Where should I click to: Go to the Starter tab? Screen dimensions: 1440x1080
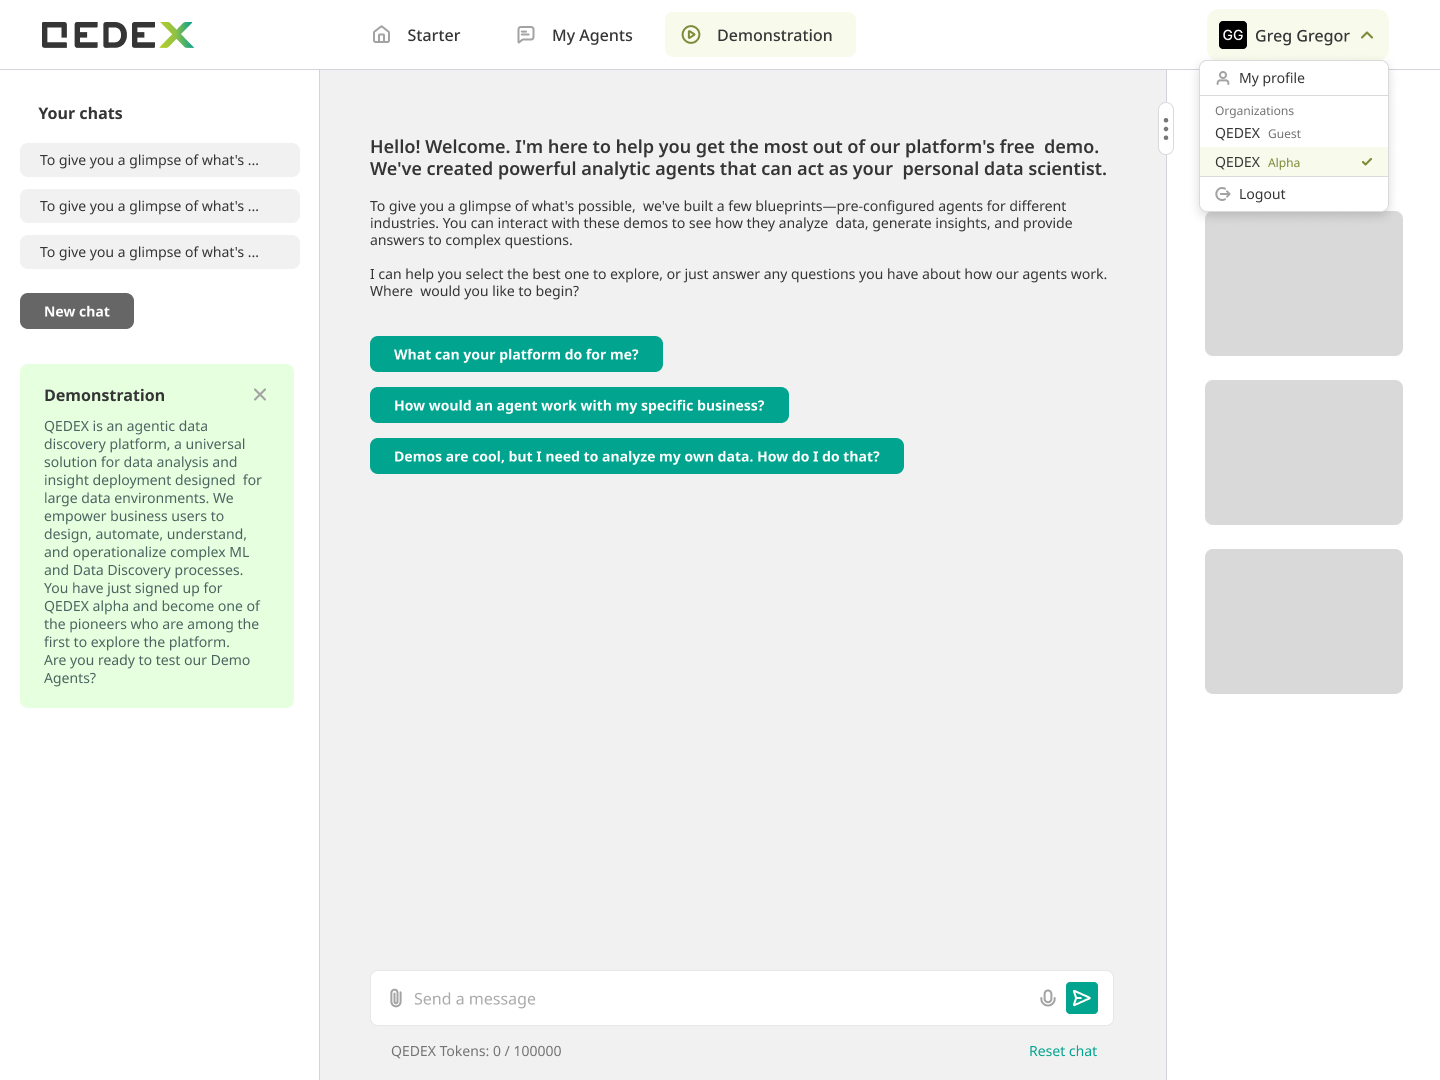(x=416, y=35)
